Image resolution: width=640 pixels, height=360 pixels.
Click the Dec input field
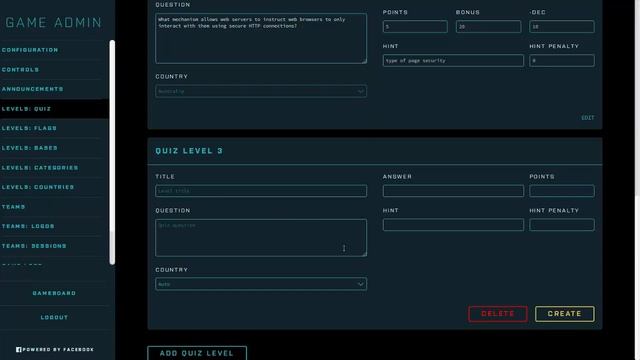click(562, 27)
